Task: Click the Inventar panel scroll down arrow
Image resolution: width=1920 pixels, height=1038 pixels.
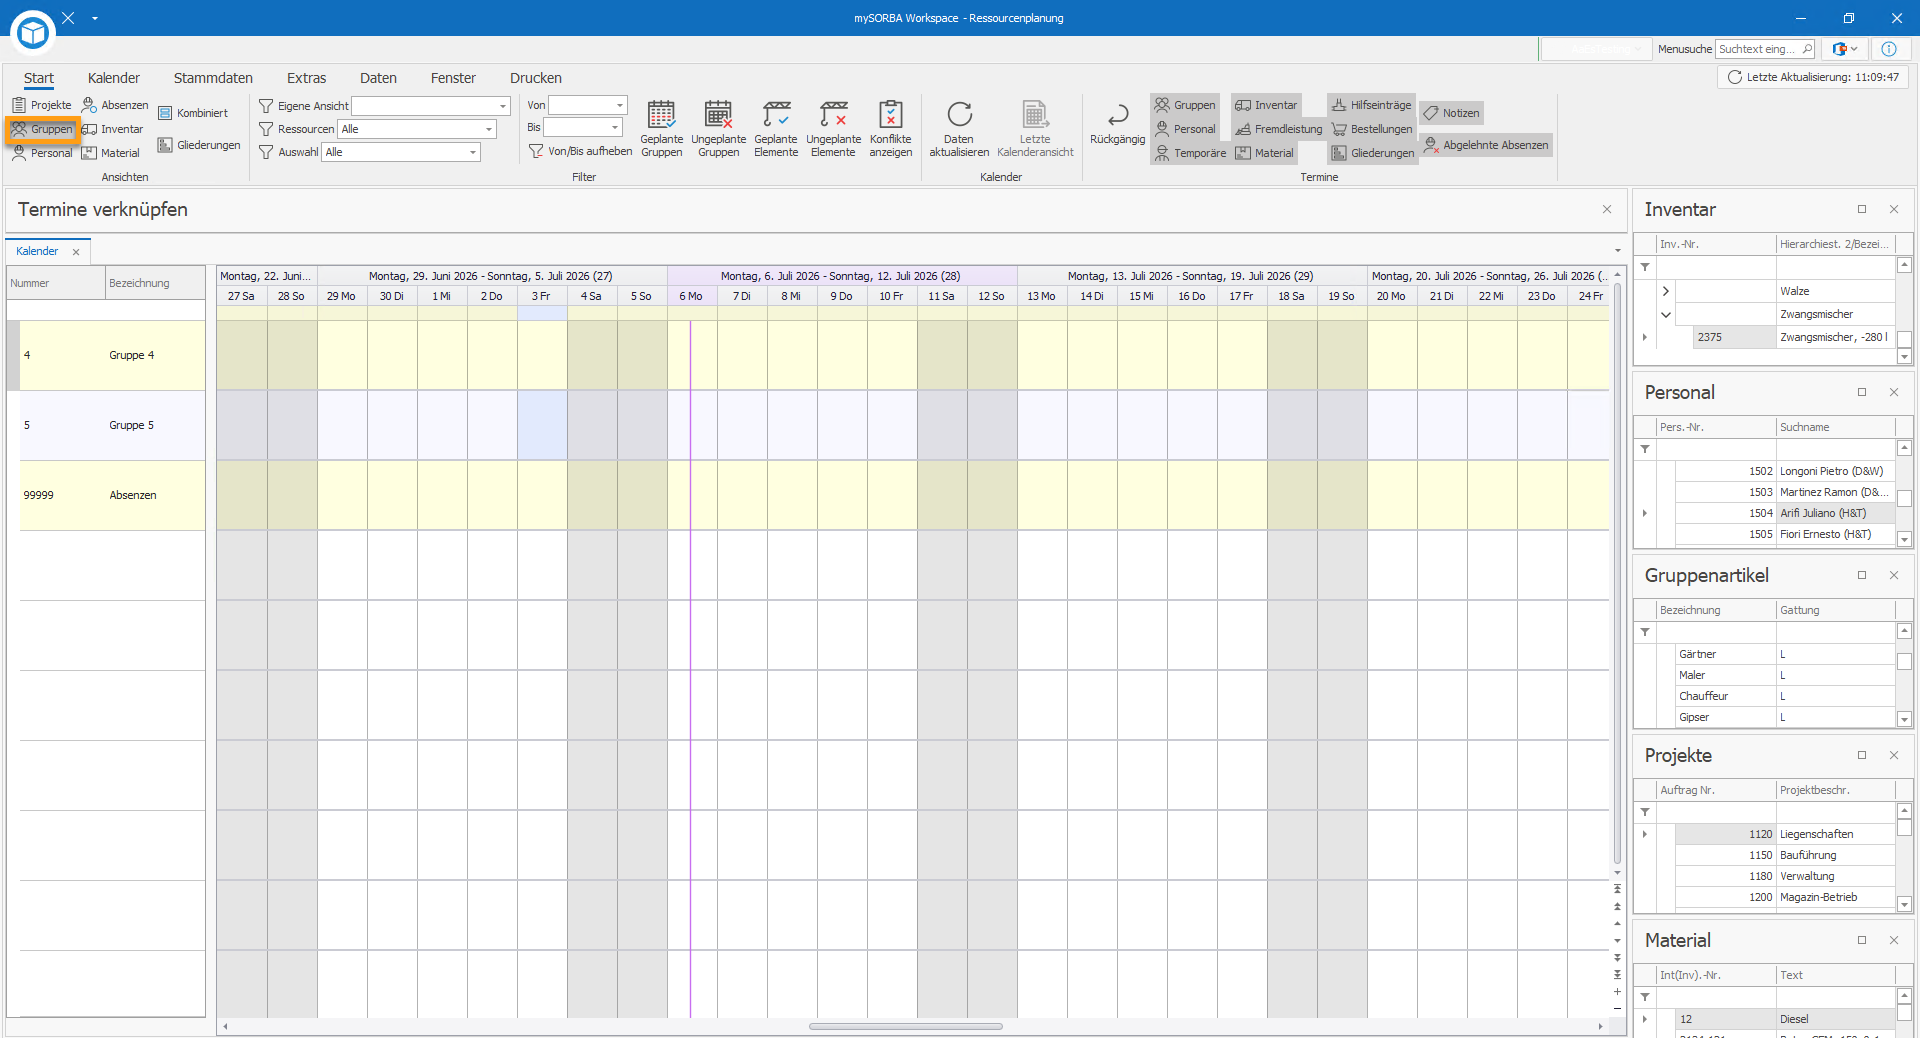Action: [1904, 356]
